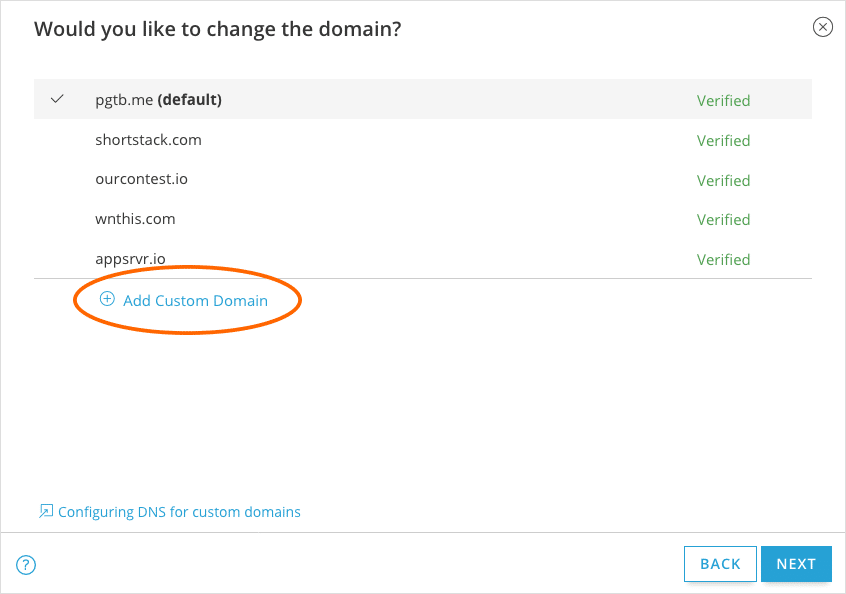Click the "Would you like to change" heading
Image resolution: width=846 pixels, height=594 pixels.
(218, 29)
